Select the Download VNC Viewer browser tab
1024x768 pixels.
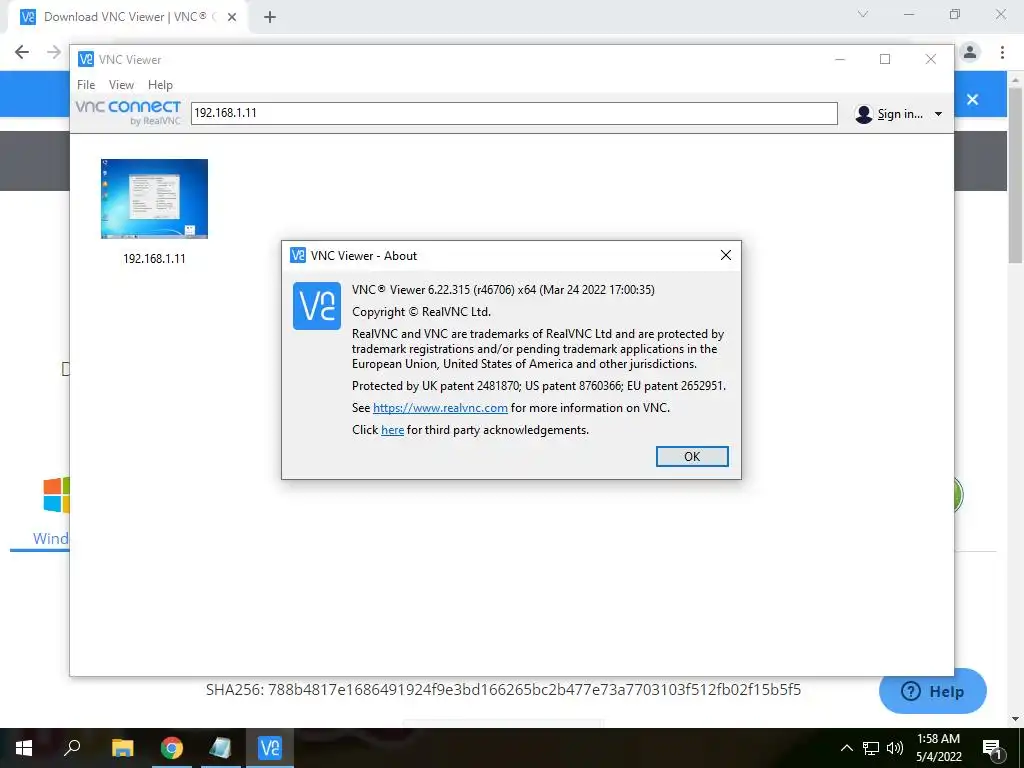pos(127,17)
